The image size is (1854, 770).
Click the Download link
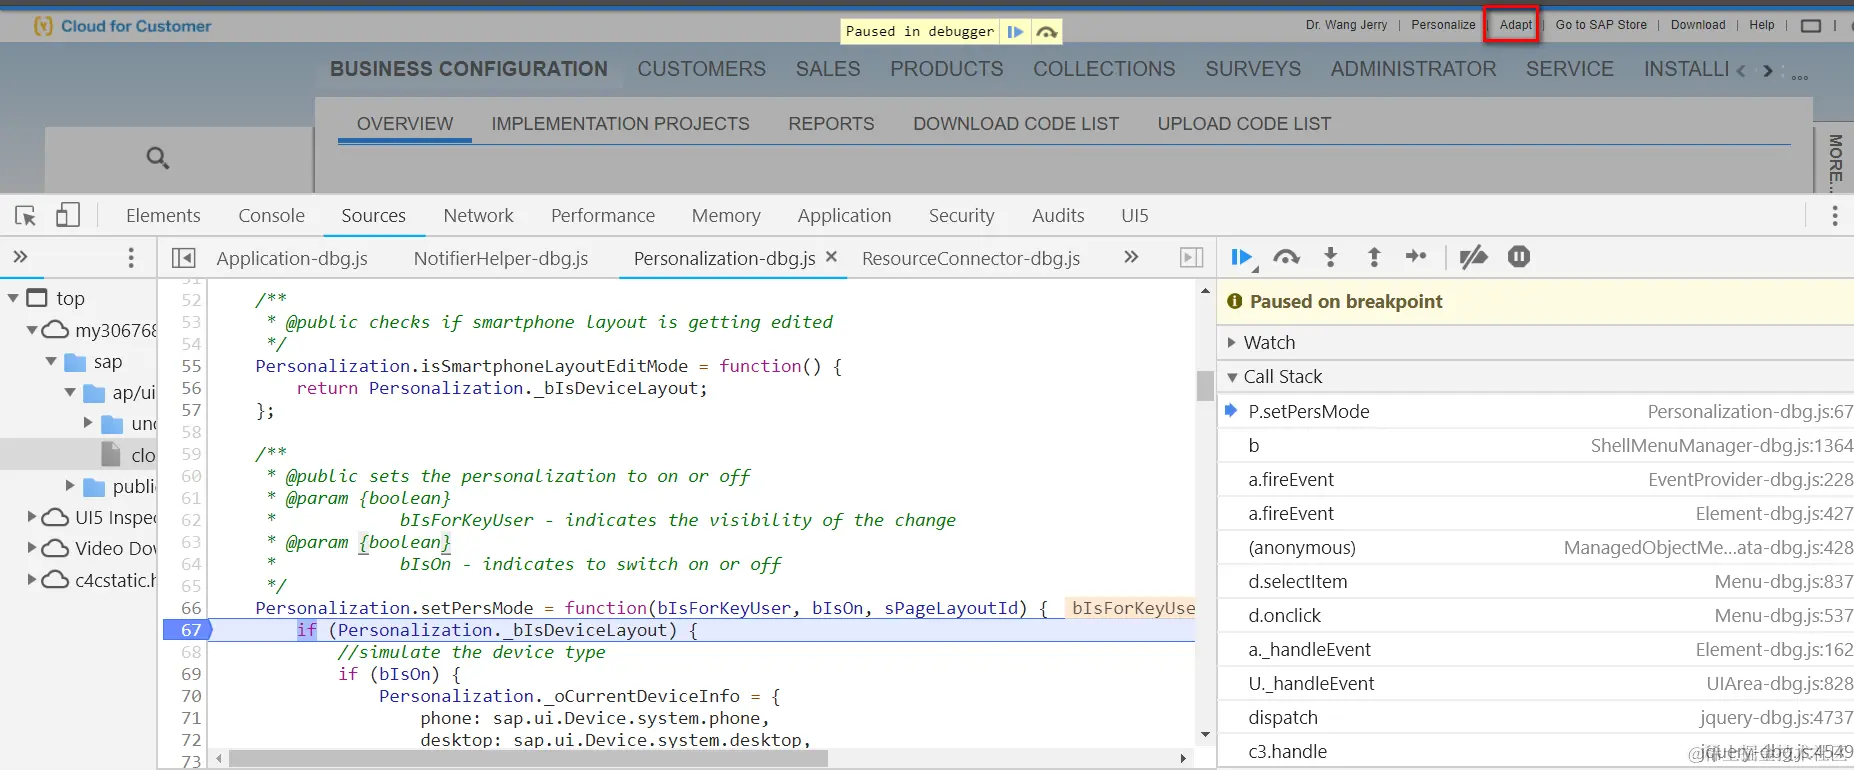pyautogui.click(x=1698, y=25)
